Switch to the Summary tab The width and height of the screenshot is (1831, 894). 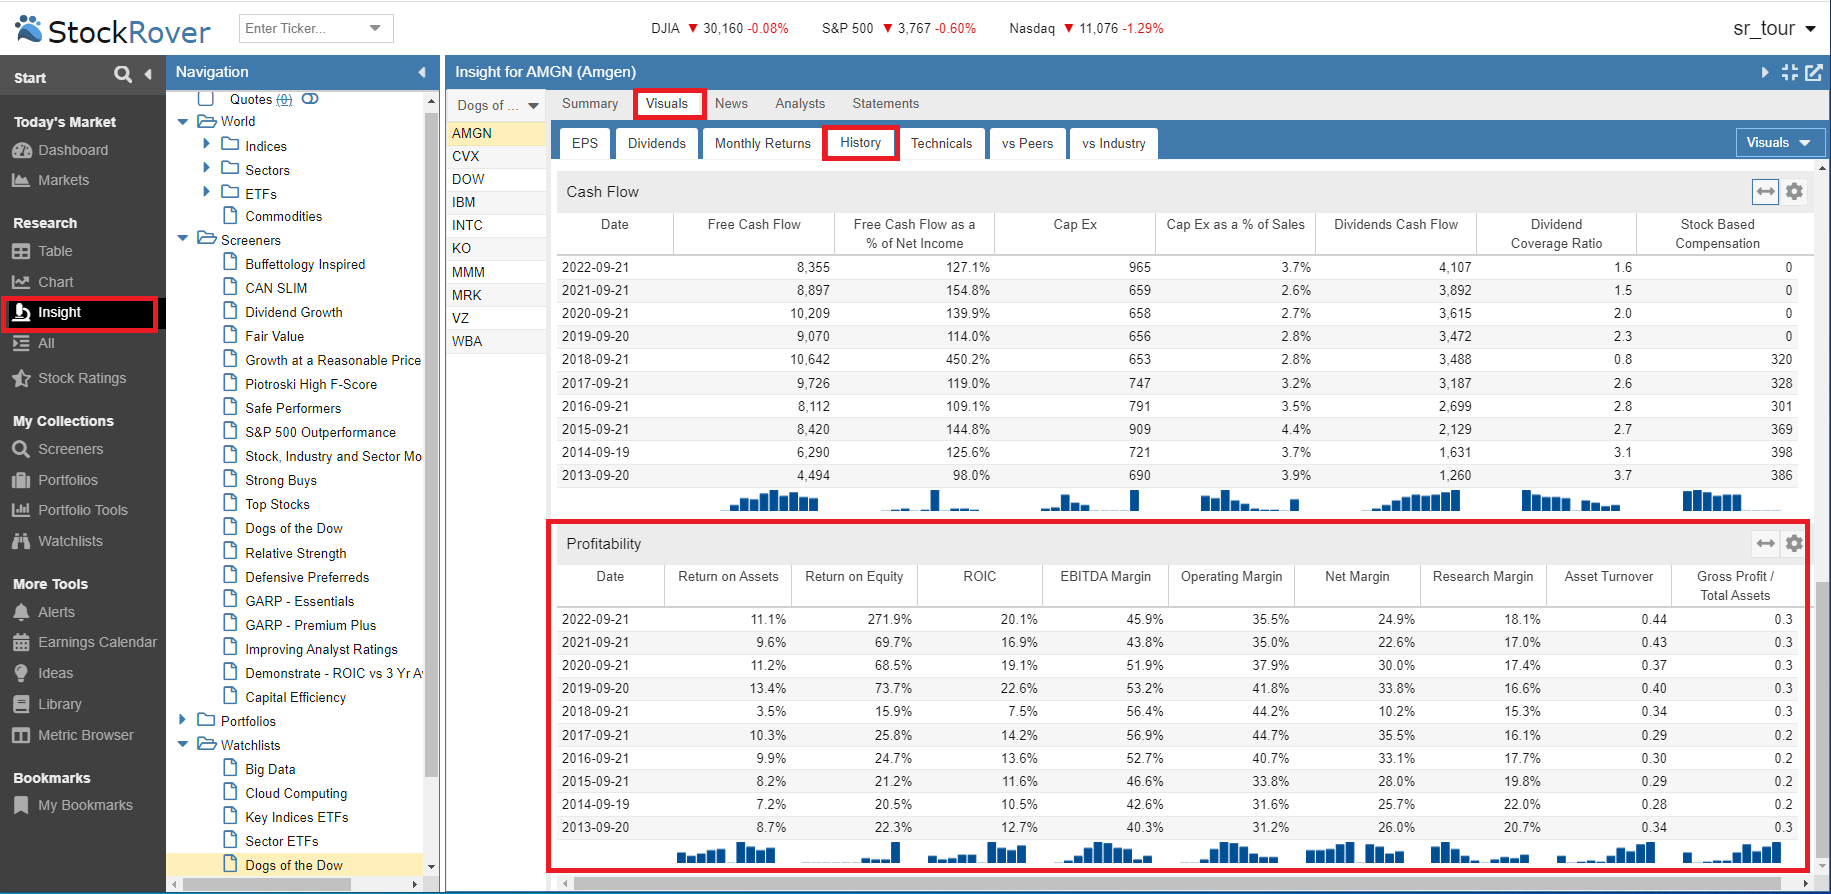click(x=590, y=103)
